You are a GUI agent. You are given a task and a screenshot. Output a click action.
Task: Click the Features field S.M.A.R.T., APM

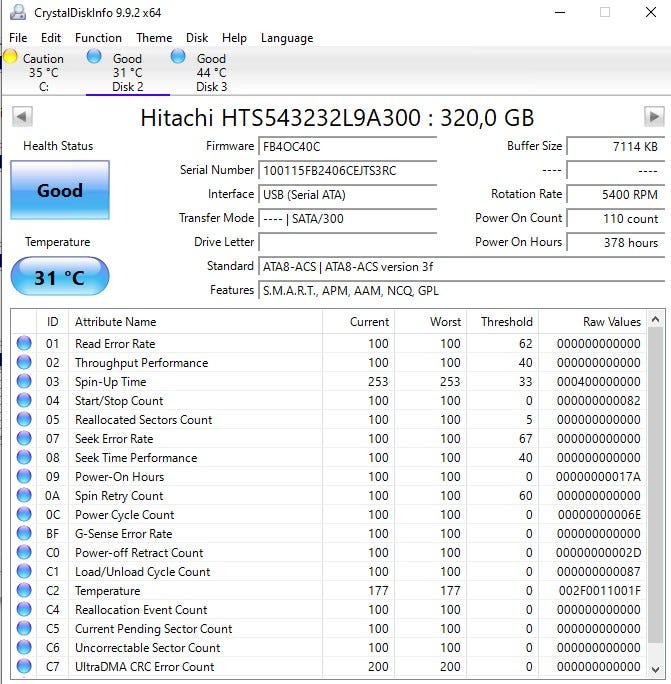[462, 291]
